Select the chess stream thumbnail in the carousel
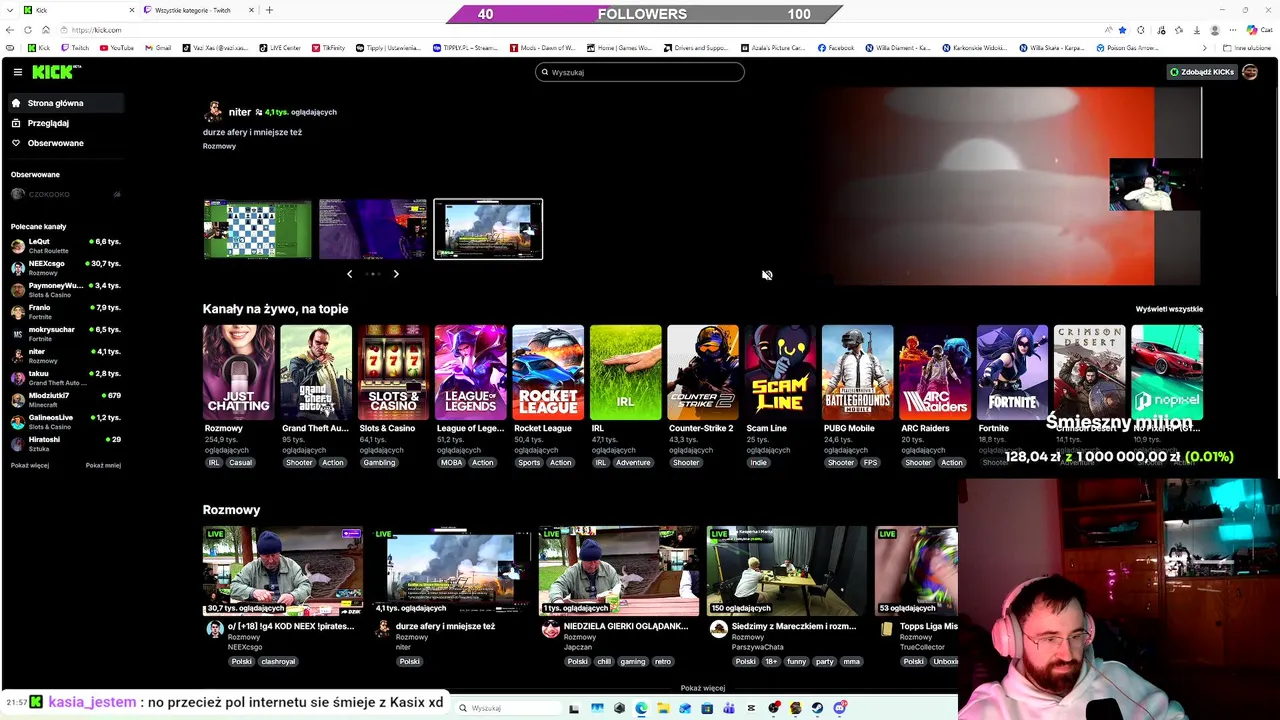Image resolution: width=1280 pixels, height=720 pixels. click(257, 229)
